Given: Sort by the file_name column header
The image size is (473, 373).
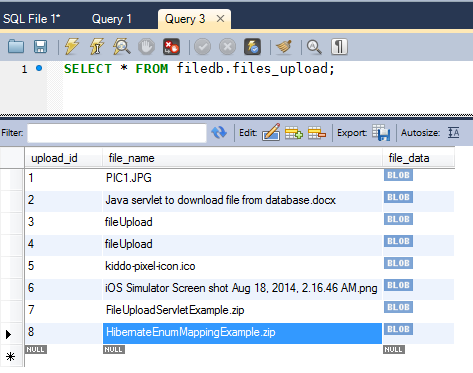Looking at the screenshot, I should [x=242, y=158].
